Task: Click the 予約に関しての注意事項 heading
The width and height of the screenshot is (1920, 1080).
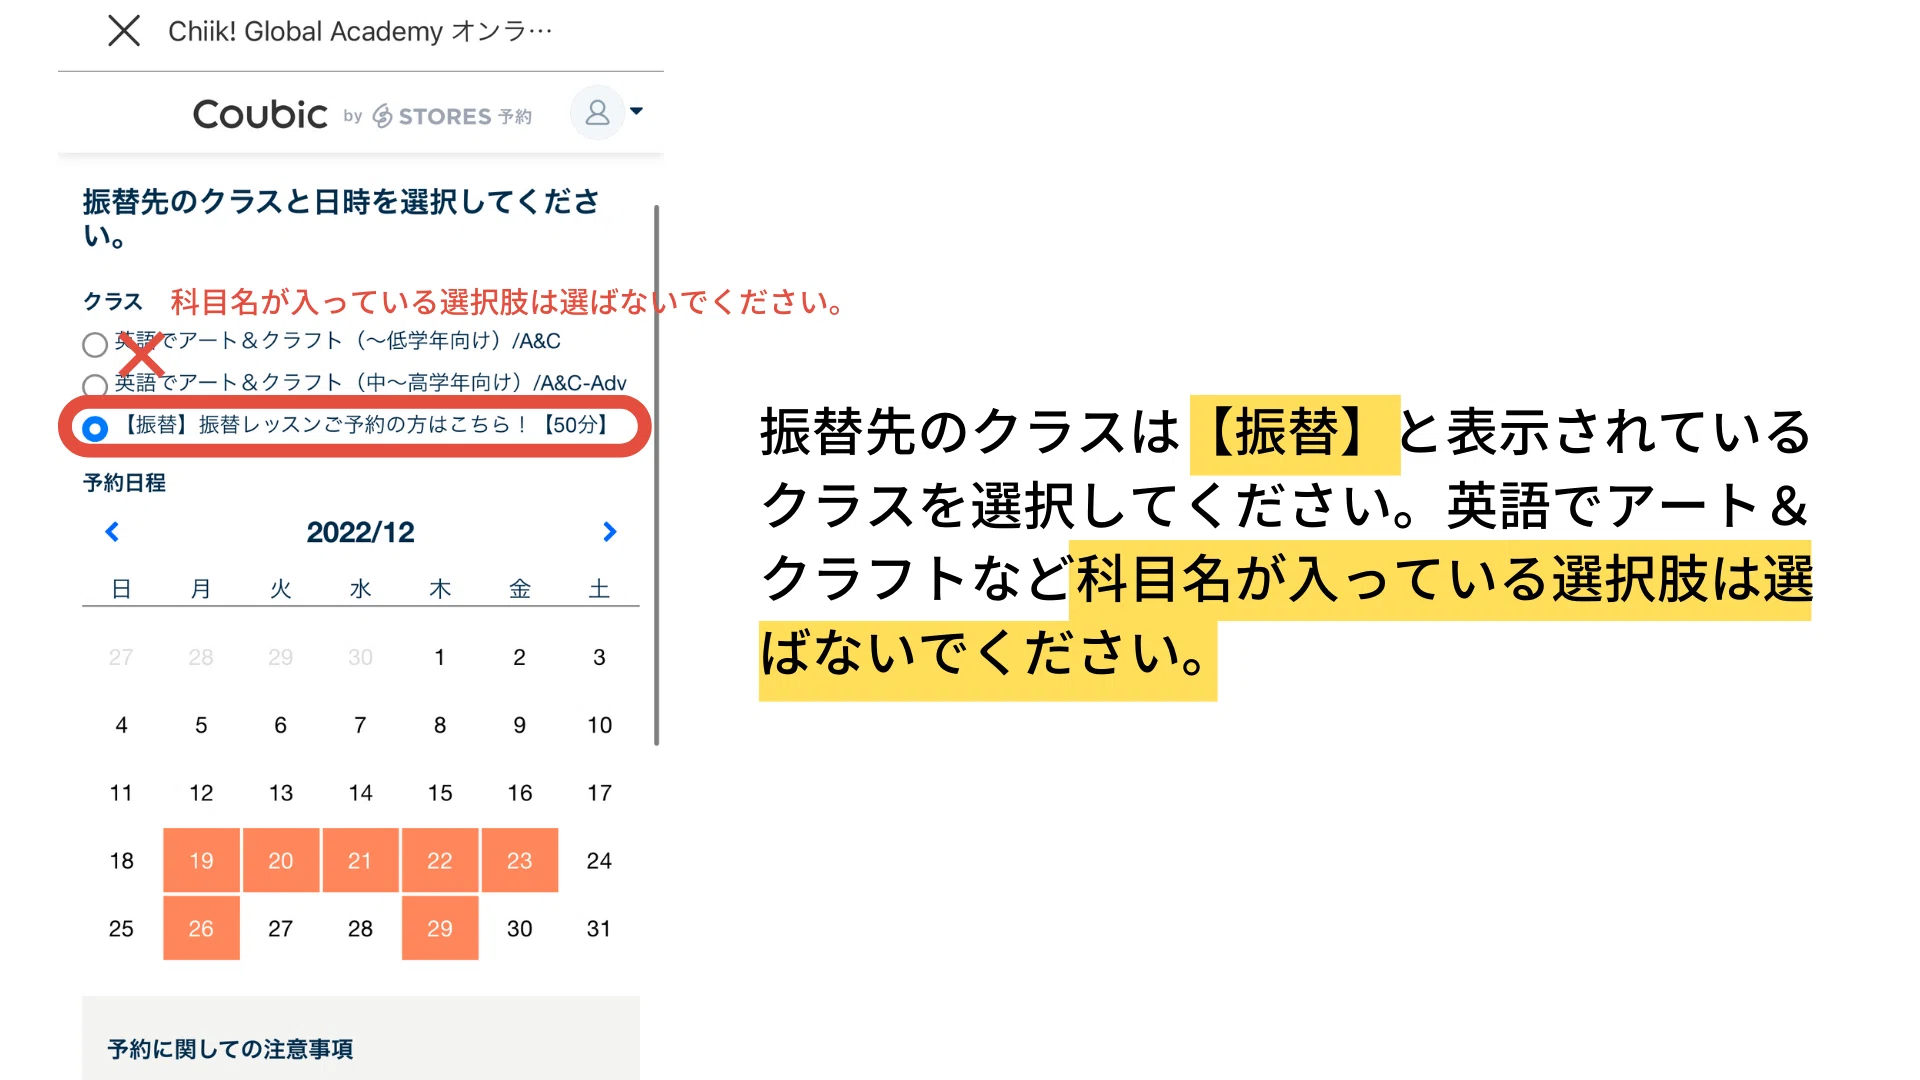Action: click(x=230, y=1049)
